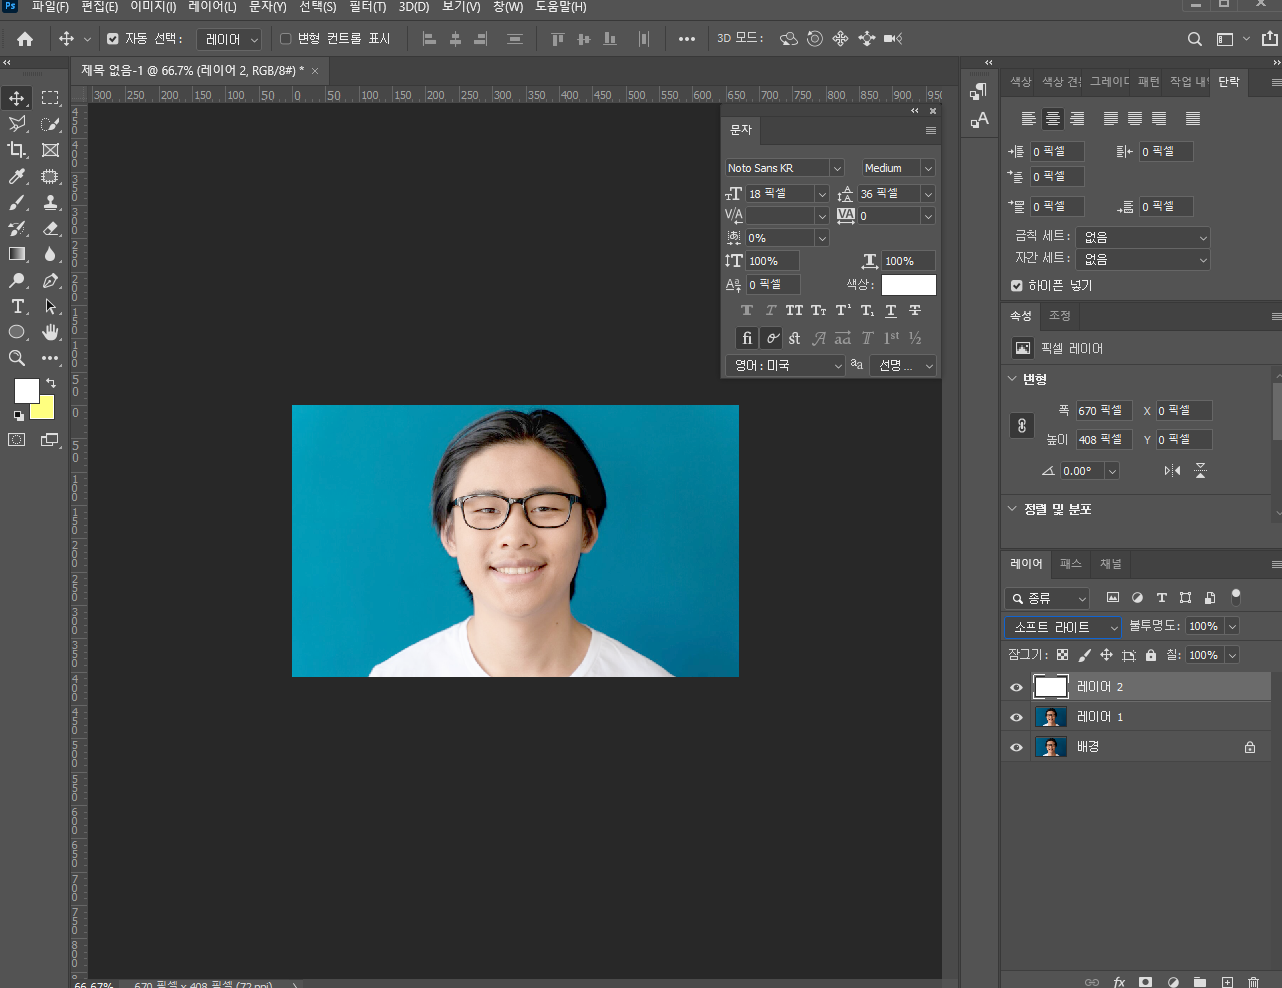Toggle hyphenation checkbox (하이픈 넣기)
Viewport: 1282px width, 988px height.
[x=1017, y=286]
